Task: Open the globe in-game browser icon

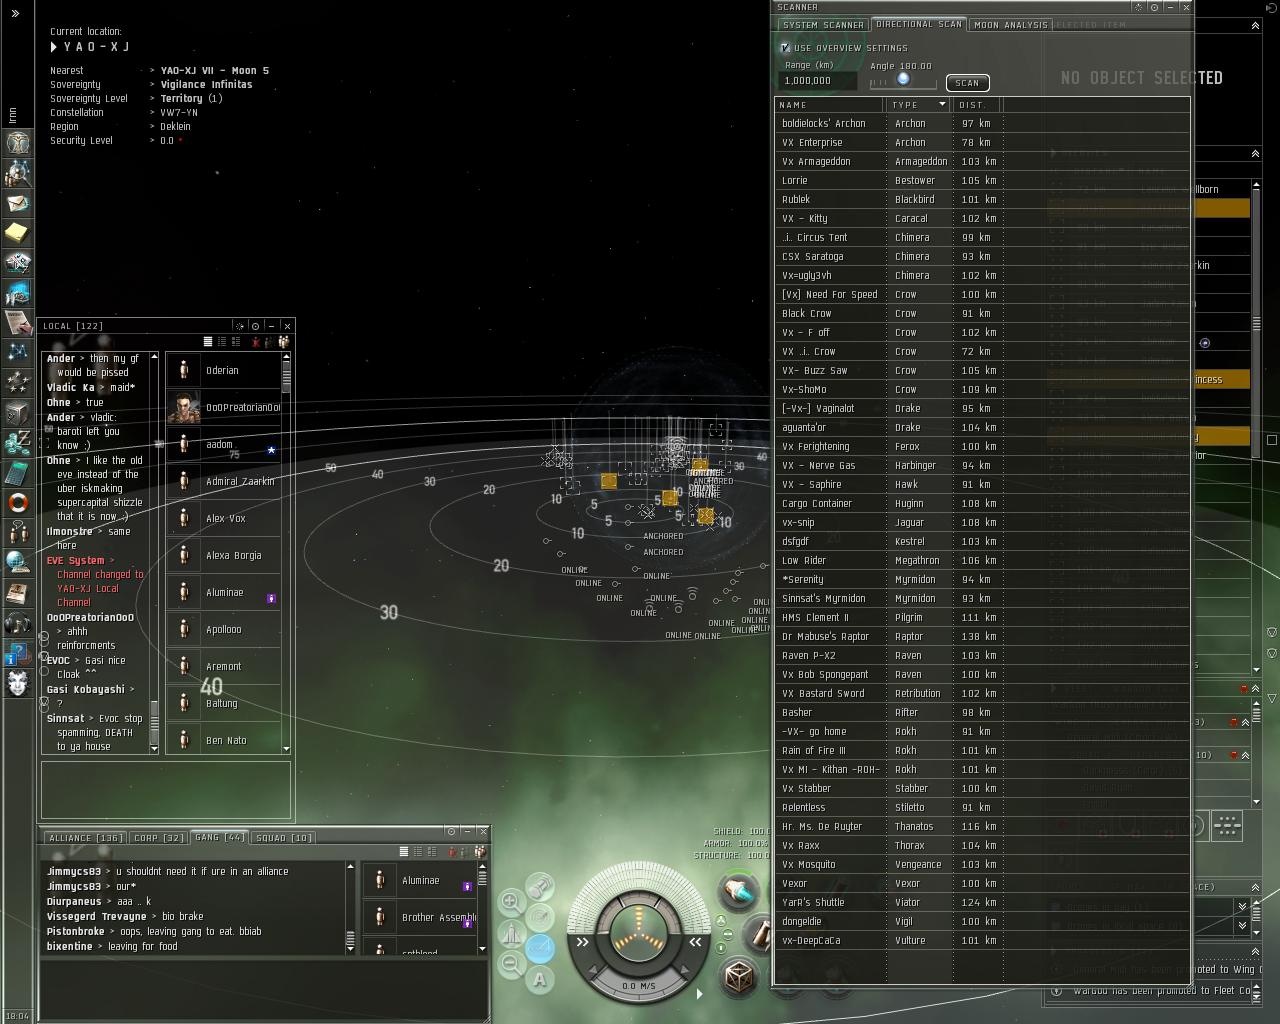Action: point(18,562)
